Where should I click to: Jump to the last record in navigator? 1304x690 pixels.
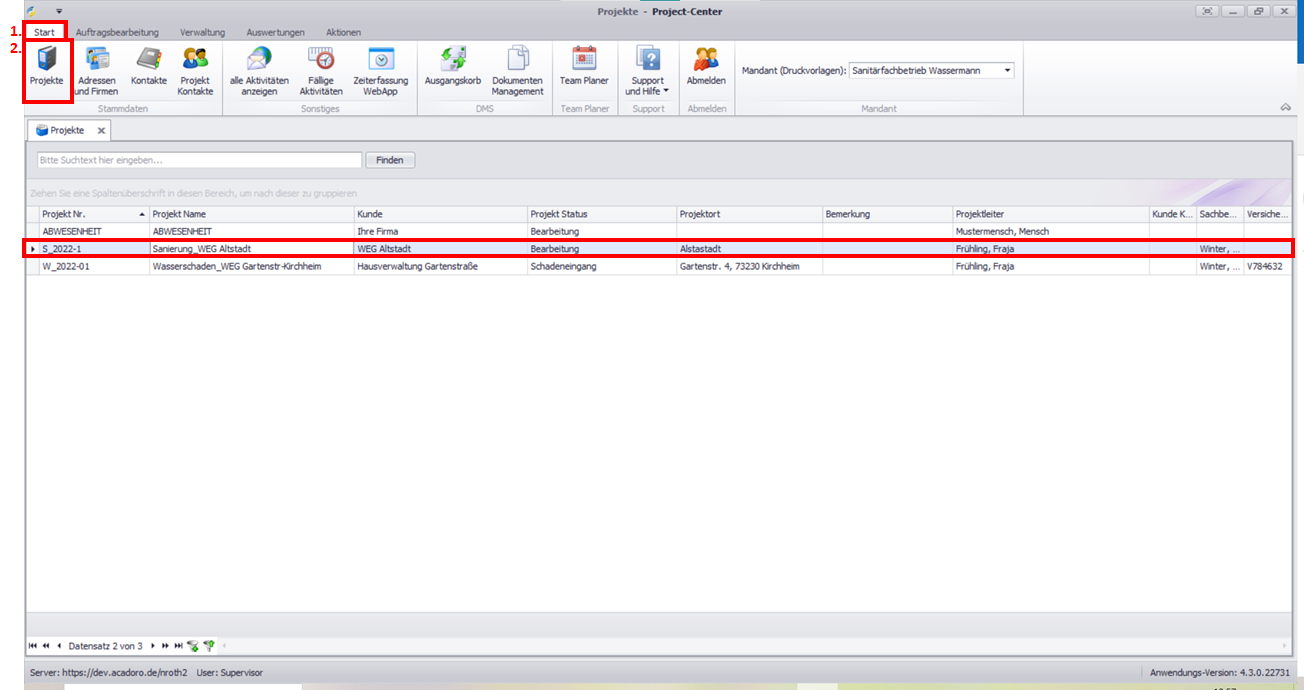(x=178, y=646)
